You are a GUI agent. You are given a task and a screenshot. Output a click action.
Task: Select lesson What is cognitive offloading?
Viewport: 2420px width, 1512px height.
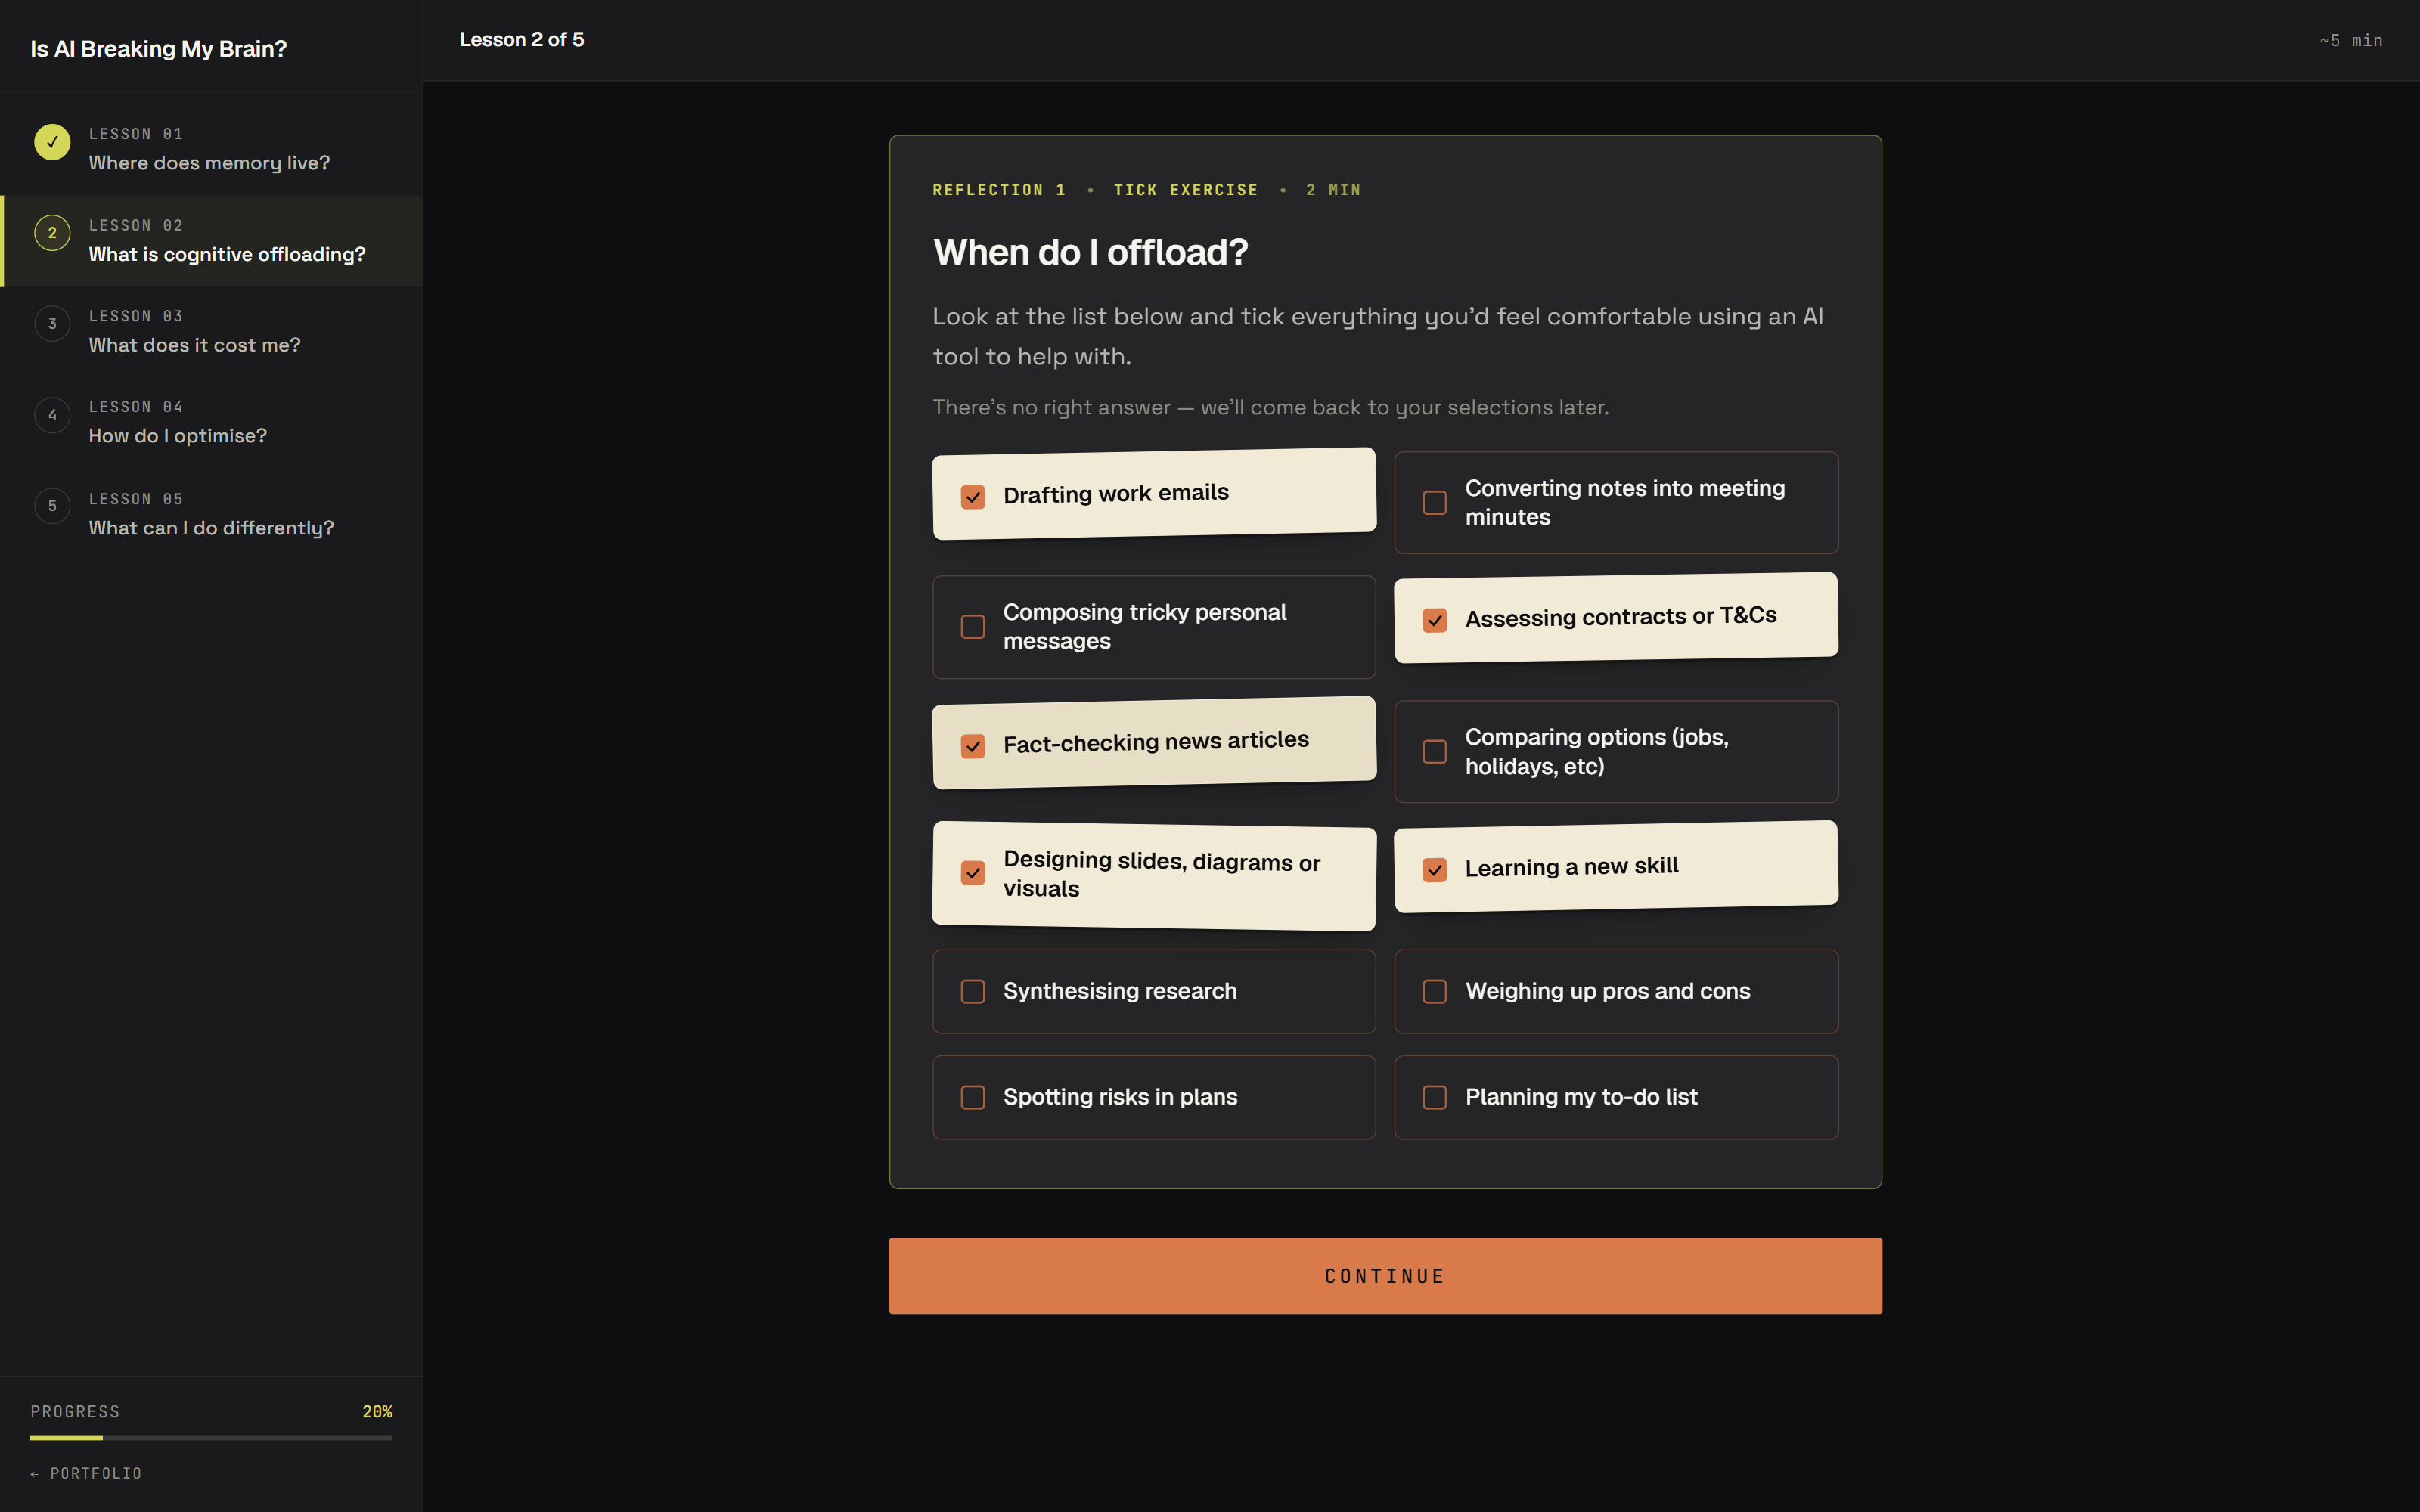[211, 240]
